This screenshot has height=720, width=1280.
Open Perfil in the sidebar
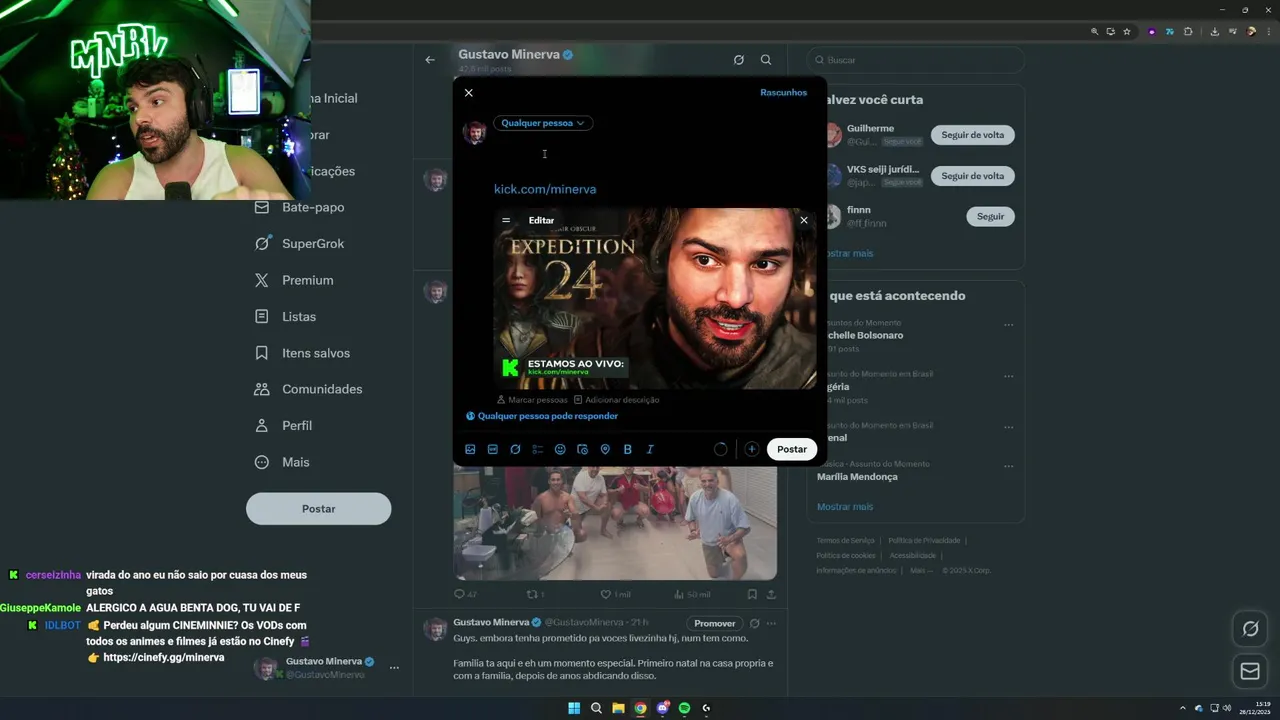[x=283, y=426]
